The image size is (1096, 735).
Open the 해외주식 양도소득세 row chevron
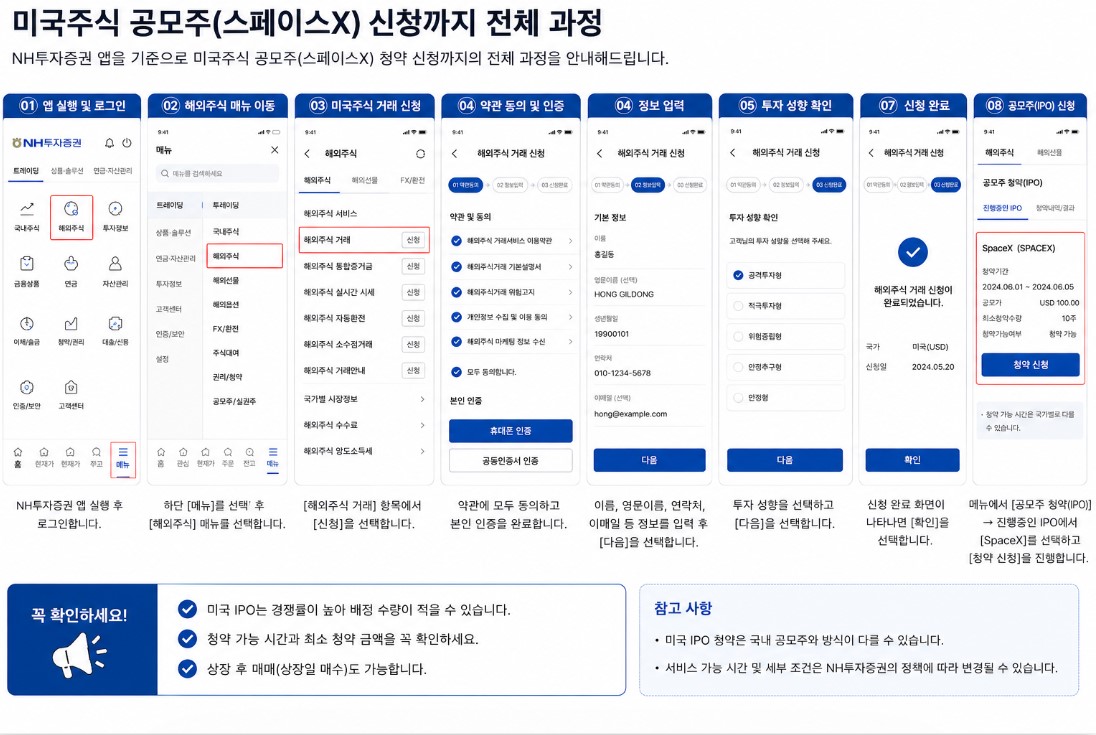pos(422,451)
